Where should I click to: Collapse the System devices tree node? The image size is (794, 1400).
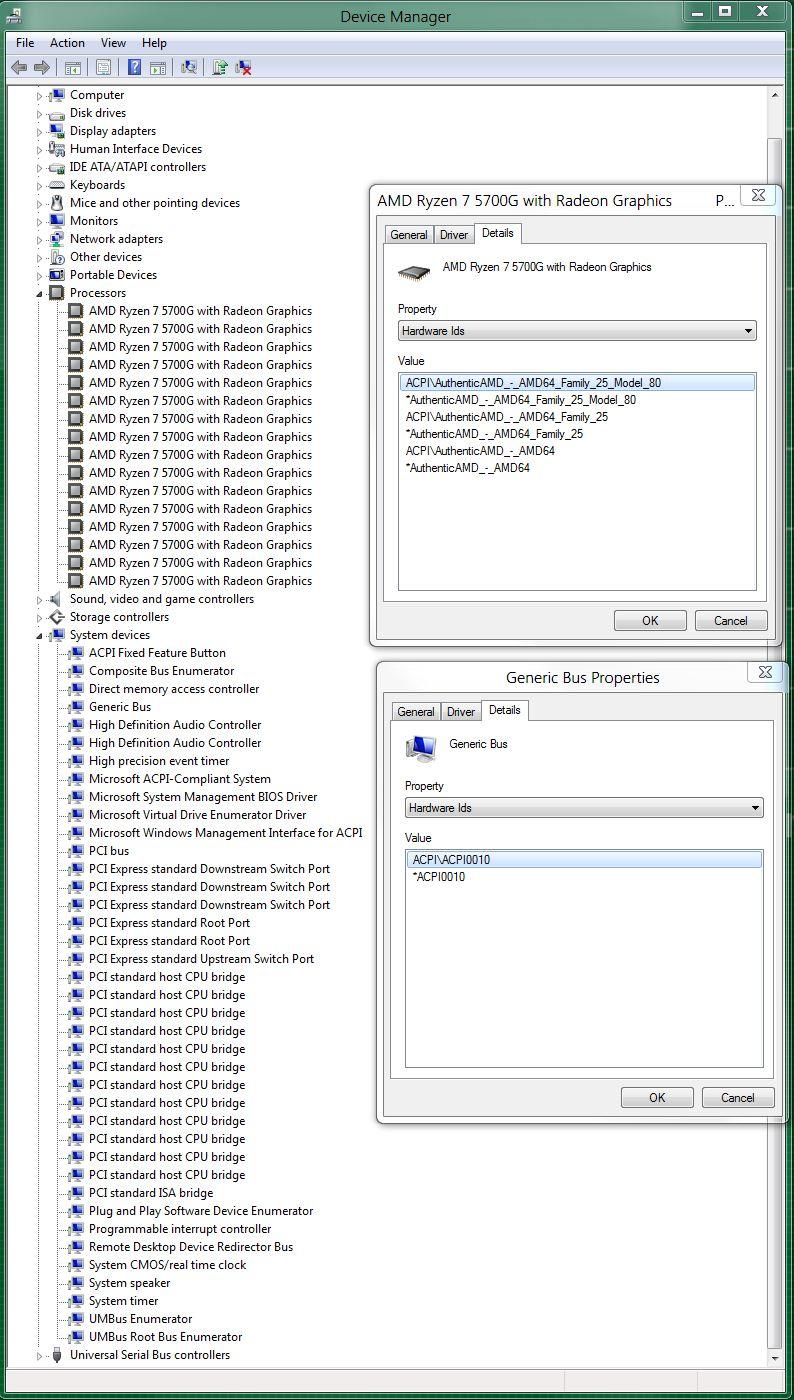[40, 636]
